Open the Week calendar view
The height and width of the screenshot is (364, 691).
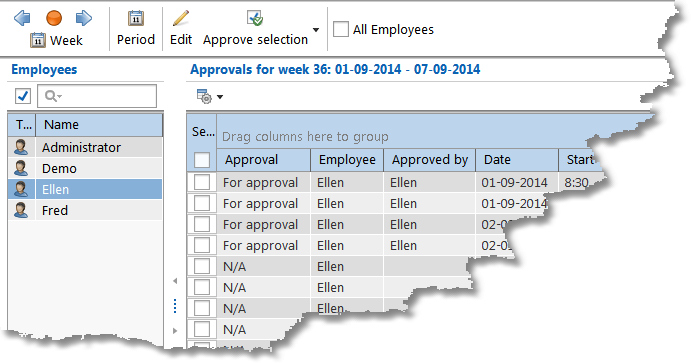click(x=56, y=40)
